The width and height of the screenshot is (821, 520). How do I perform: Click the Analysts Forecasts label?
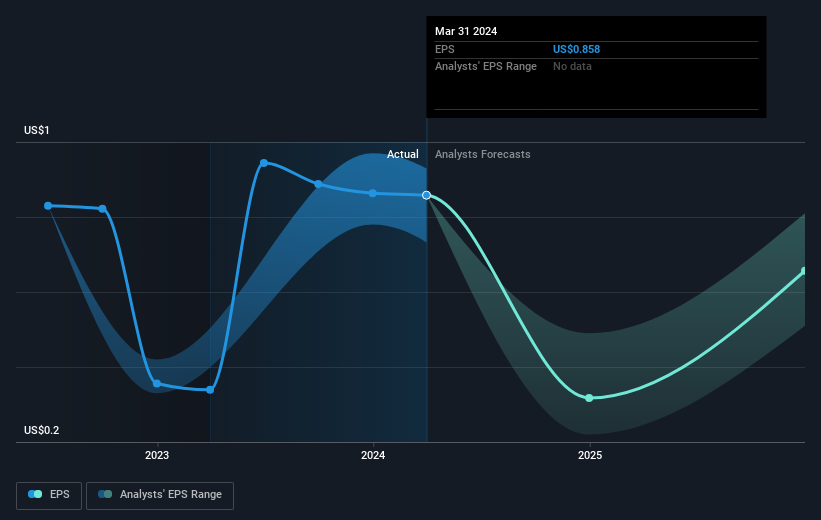pos(482,154)
